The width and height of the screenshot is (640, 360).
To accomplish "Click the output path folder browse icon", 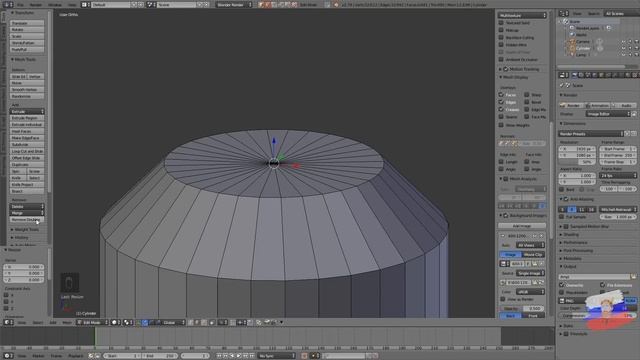I will pyautogui.click(x=633, y=277).
